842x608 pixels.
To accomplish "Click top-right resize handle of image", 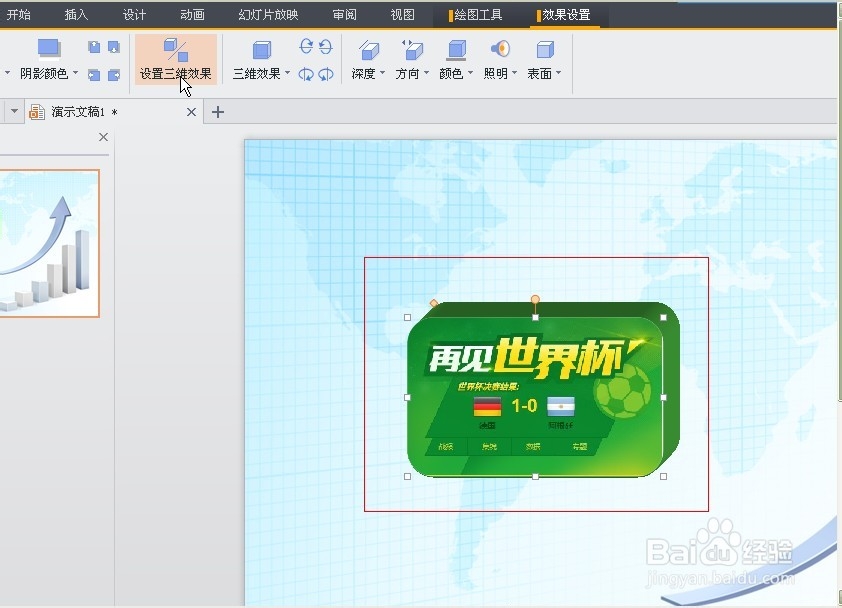I will click(x=663, y=317).
